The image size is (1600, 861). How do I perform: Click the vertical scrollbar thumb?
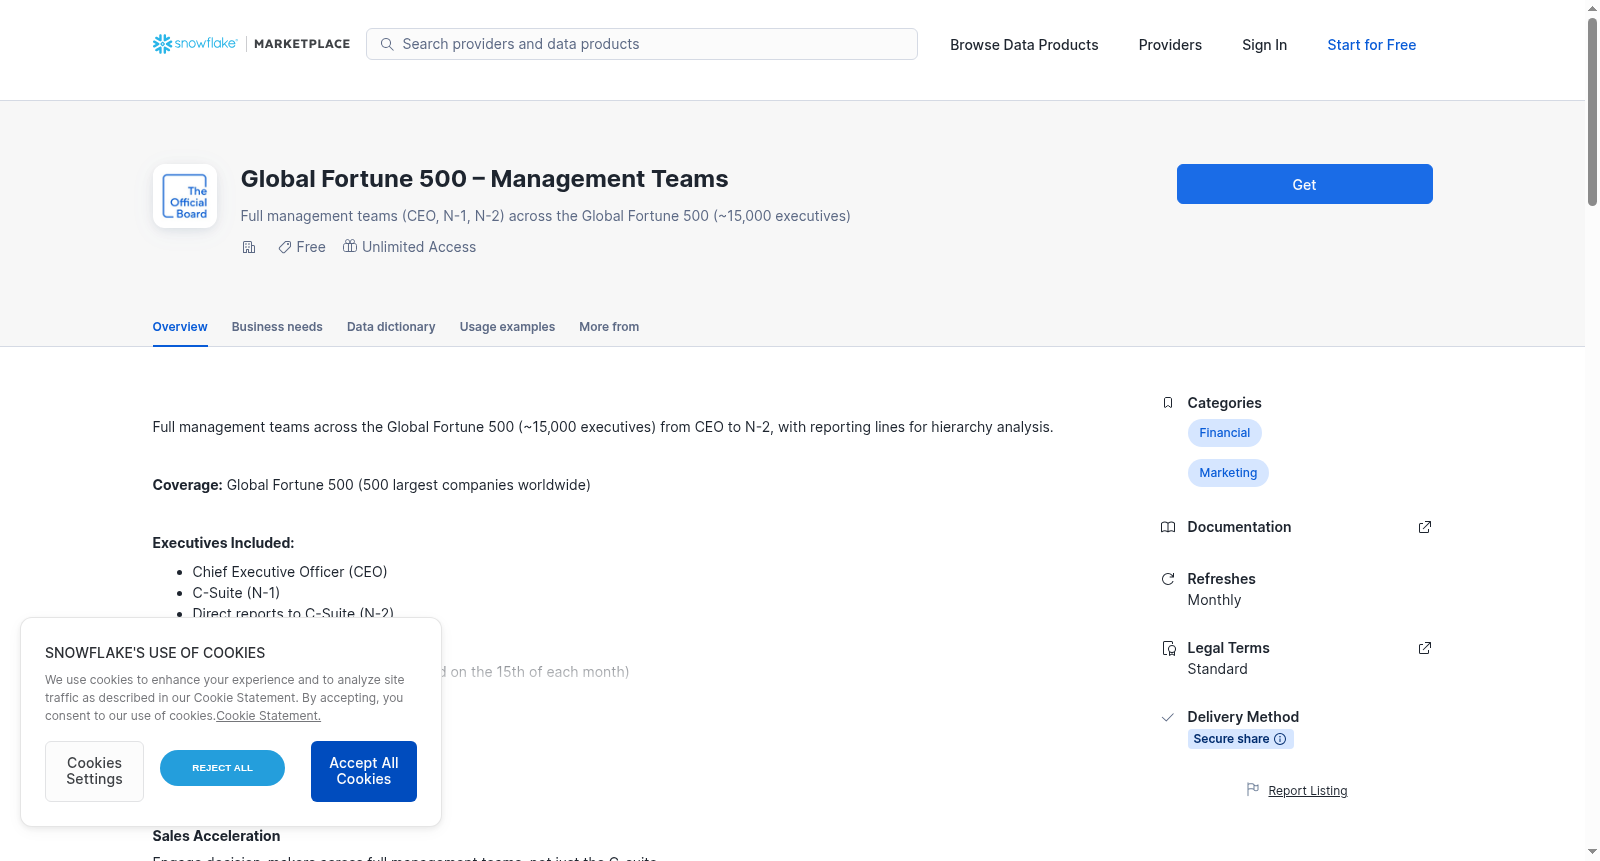(1592, 110)
